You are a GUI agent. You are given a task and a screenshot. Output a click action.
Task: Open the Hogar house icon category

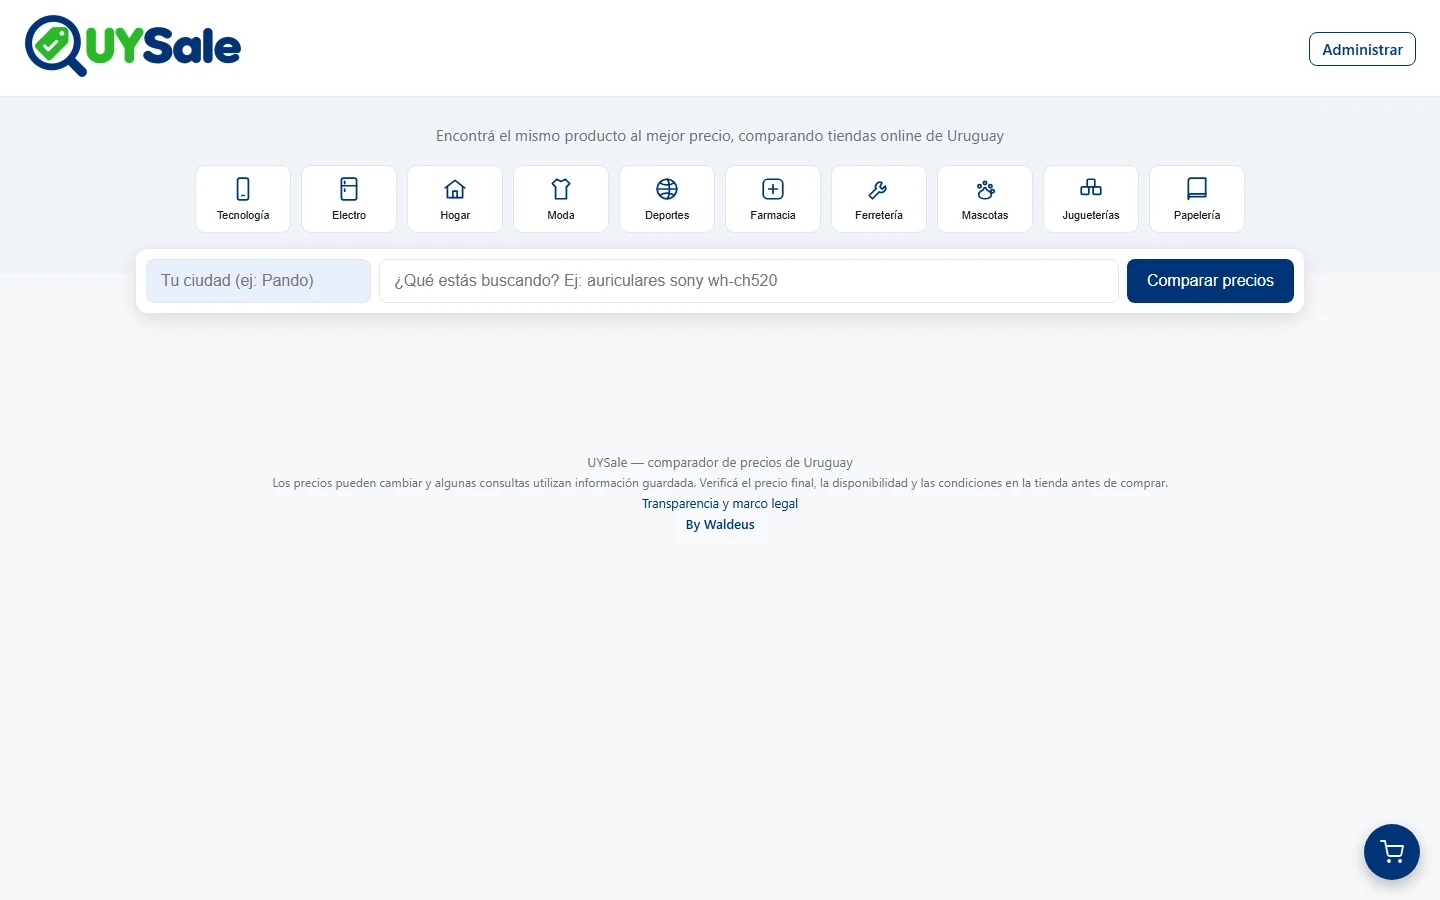tap(455, 199)
